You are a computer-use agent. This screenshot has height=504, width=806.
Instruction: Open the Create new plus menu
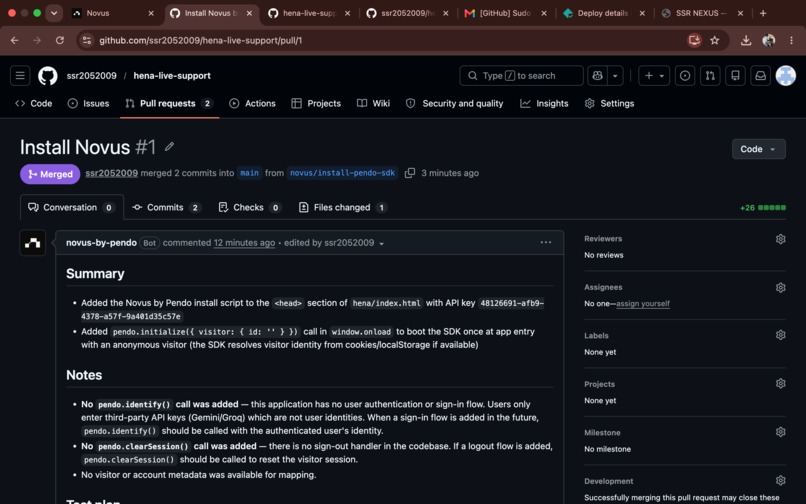tap(654, 76)
